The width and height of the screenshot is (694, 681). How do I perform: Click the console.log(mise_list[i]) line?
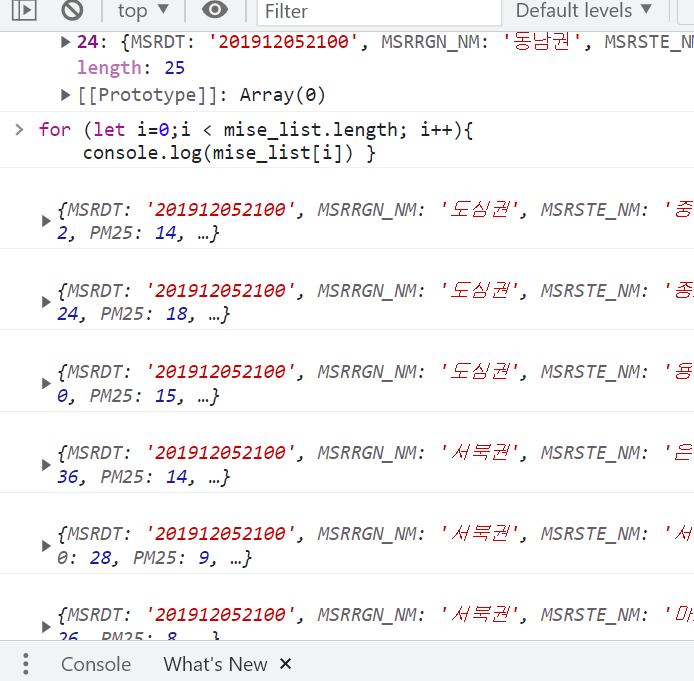pyautogui.click(x=229, y=153)
